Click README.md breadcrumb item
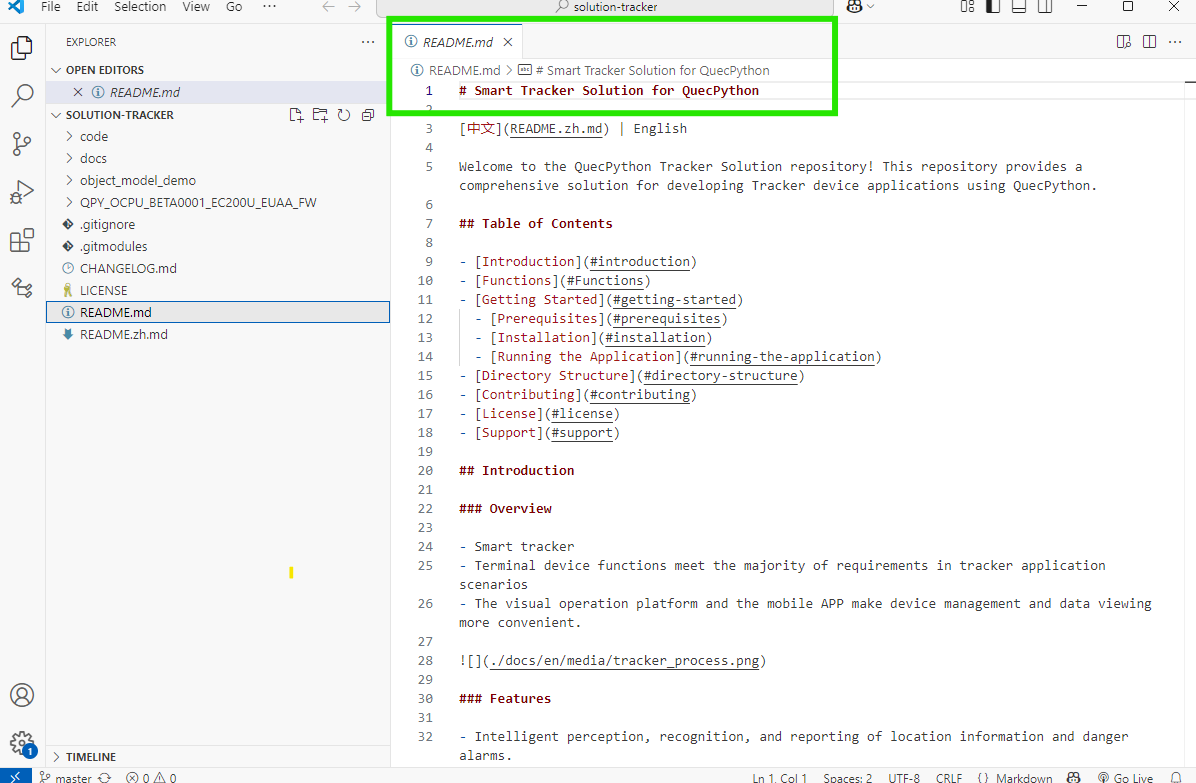Viewport: 1196px width, 783px height. point(456,70)
